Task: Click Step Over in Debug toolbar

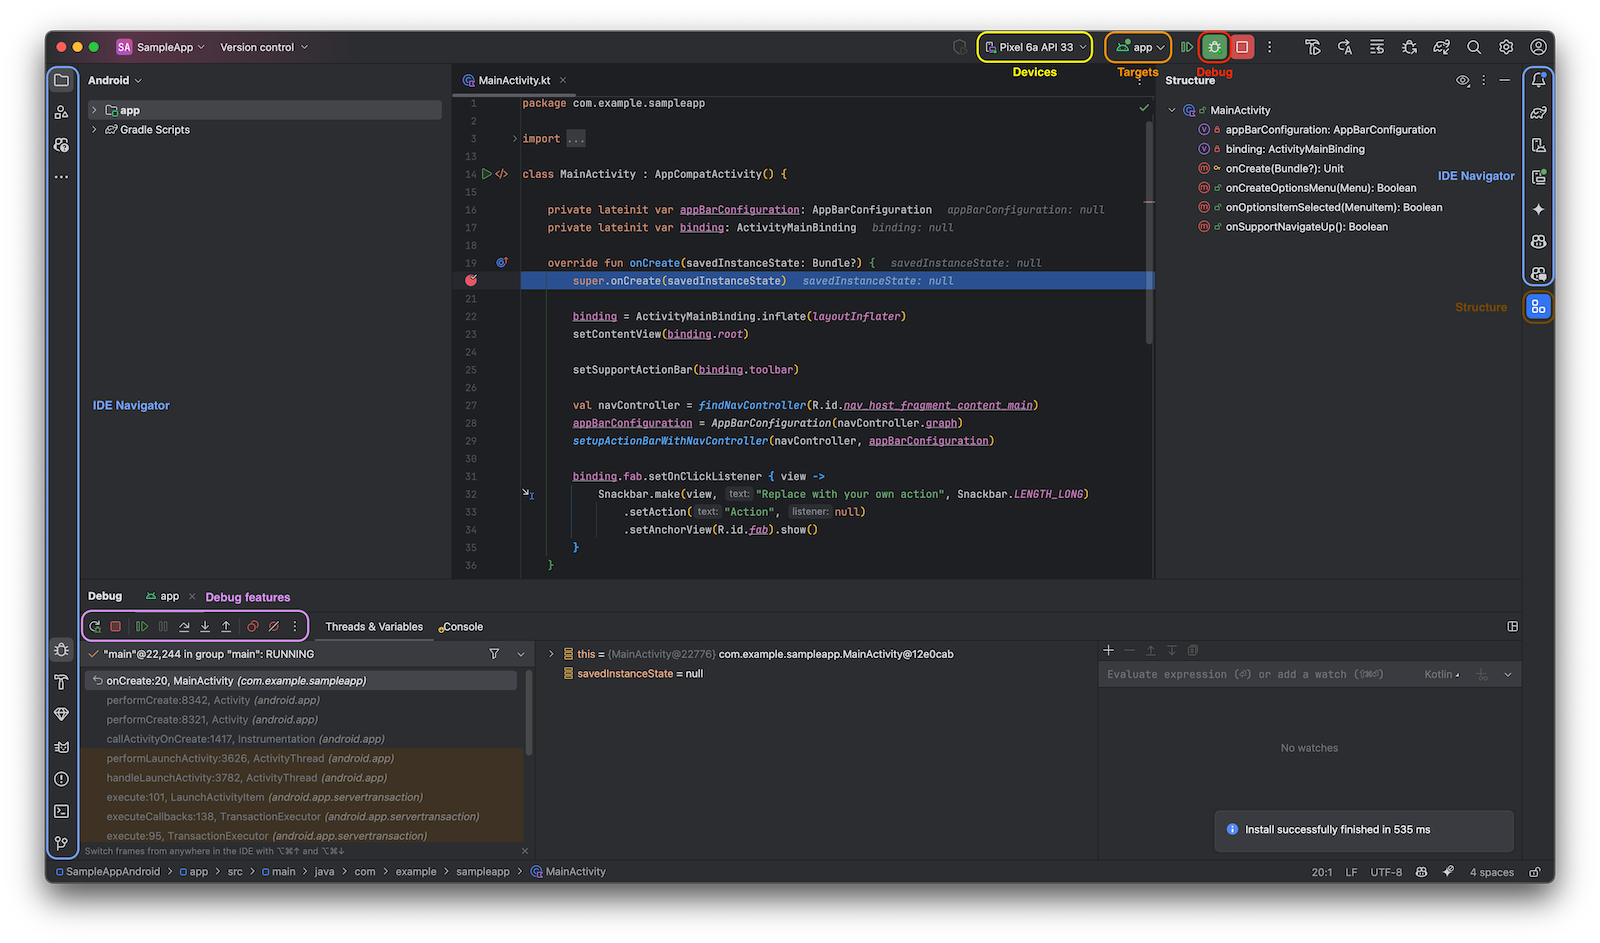Action: [184, 627]
